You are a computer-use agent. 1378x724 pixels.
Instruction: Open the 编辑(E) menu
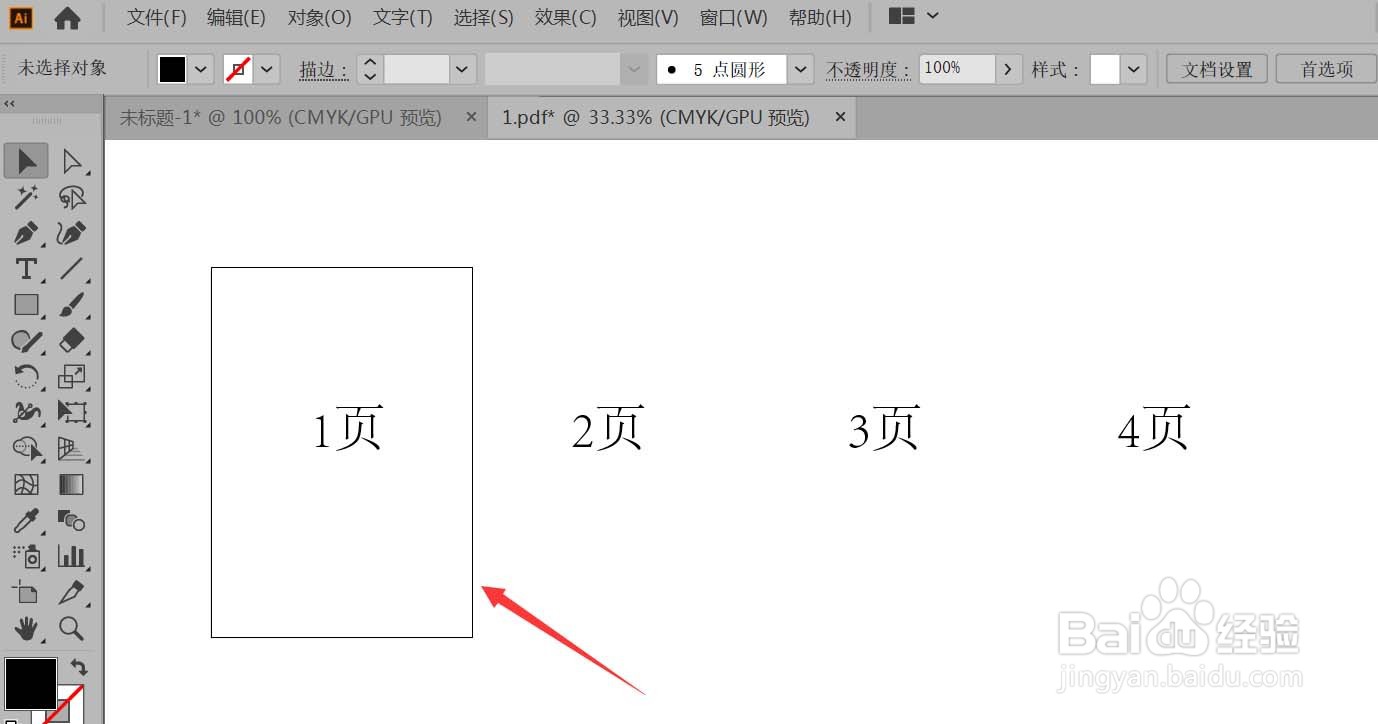click(x=236, y=17)
